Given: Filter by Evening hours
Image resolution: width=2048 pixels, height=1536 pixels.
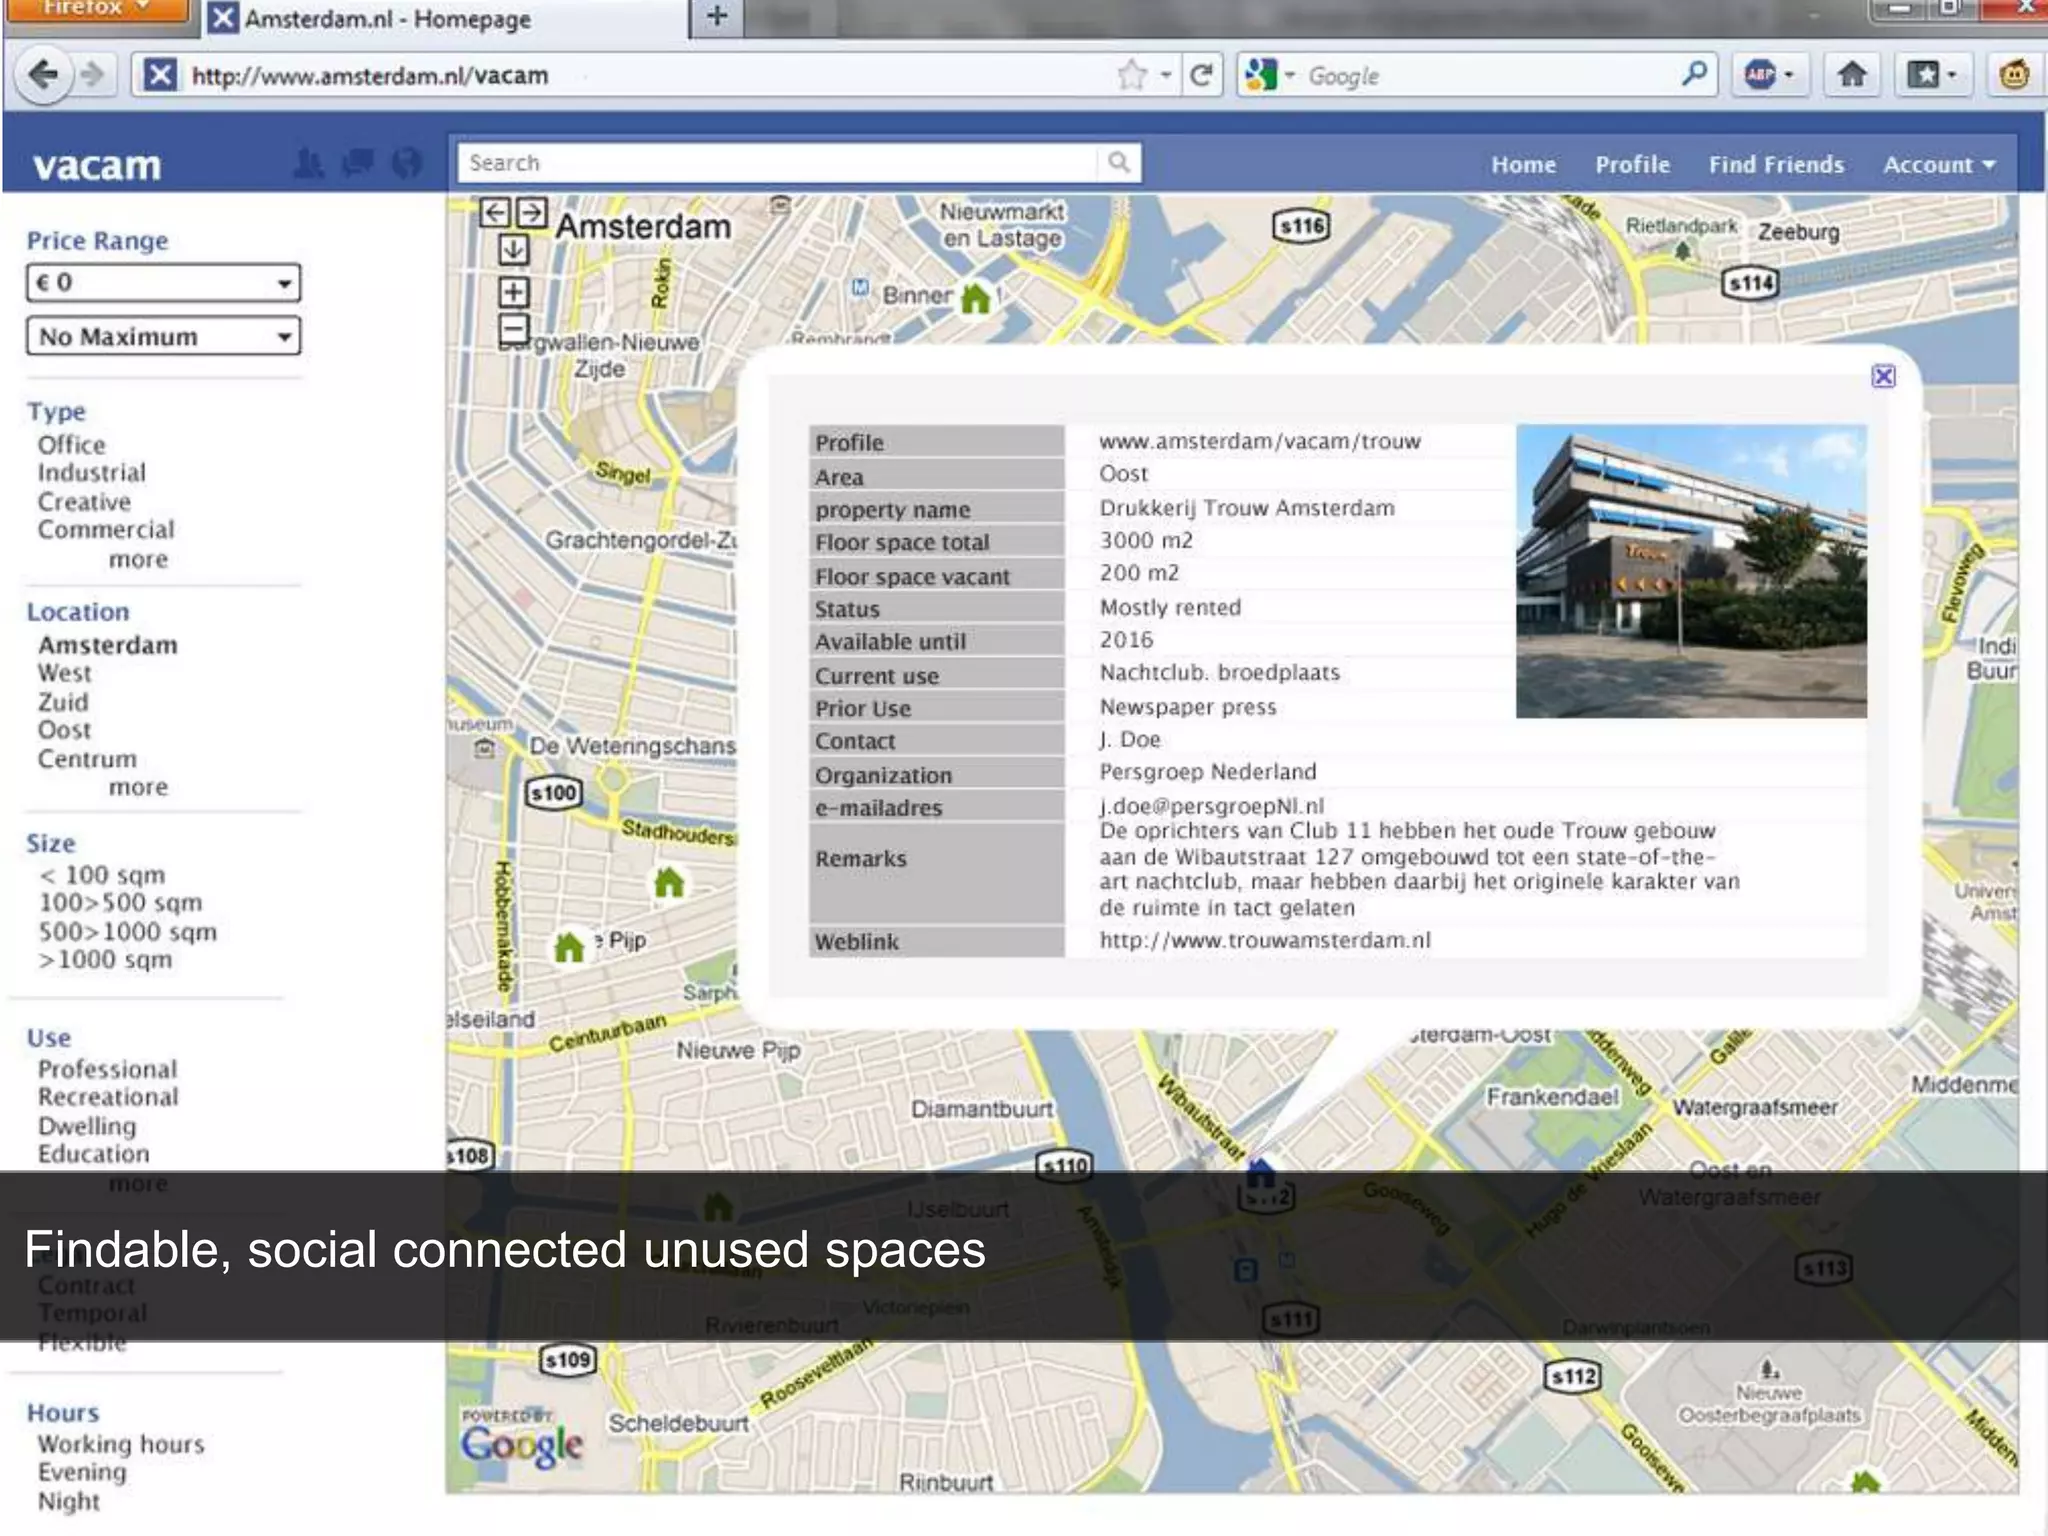Looking at the screenshot, I should pos(82,1473).
